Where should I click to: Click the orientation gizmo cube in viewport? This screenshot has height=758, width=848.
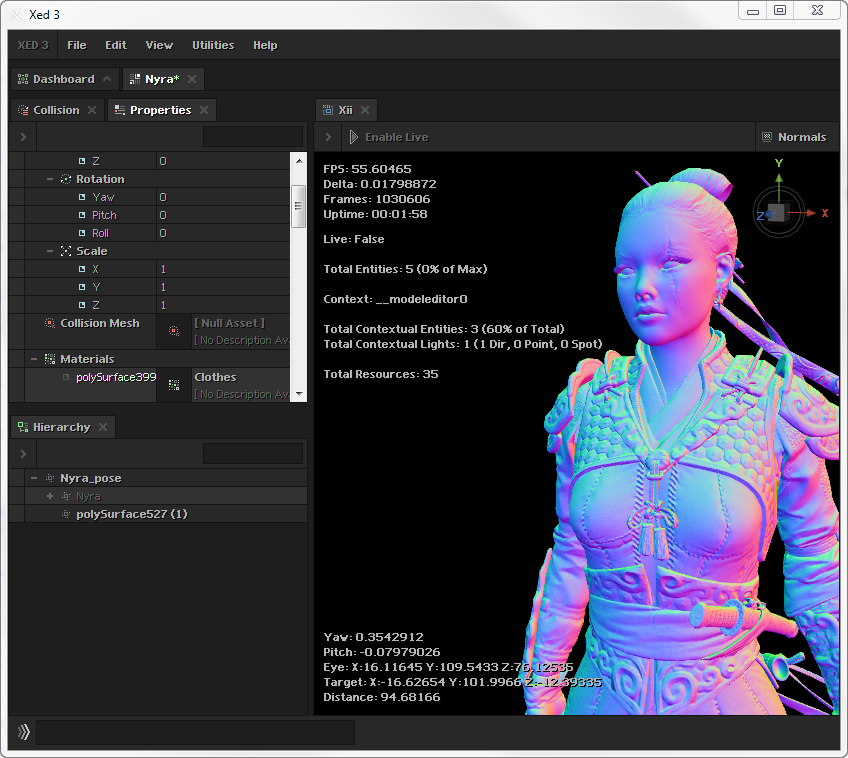point(778,211)
